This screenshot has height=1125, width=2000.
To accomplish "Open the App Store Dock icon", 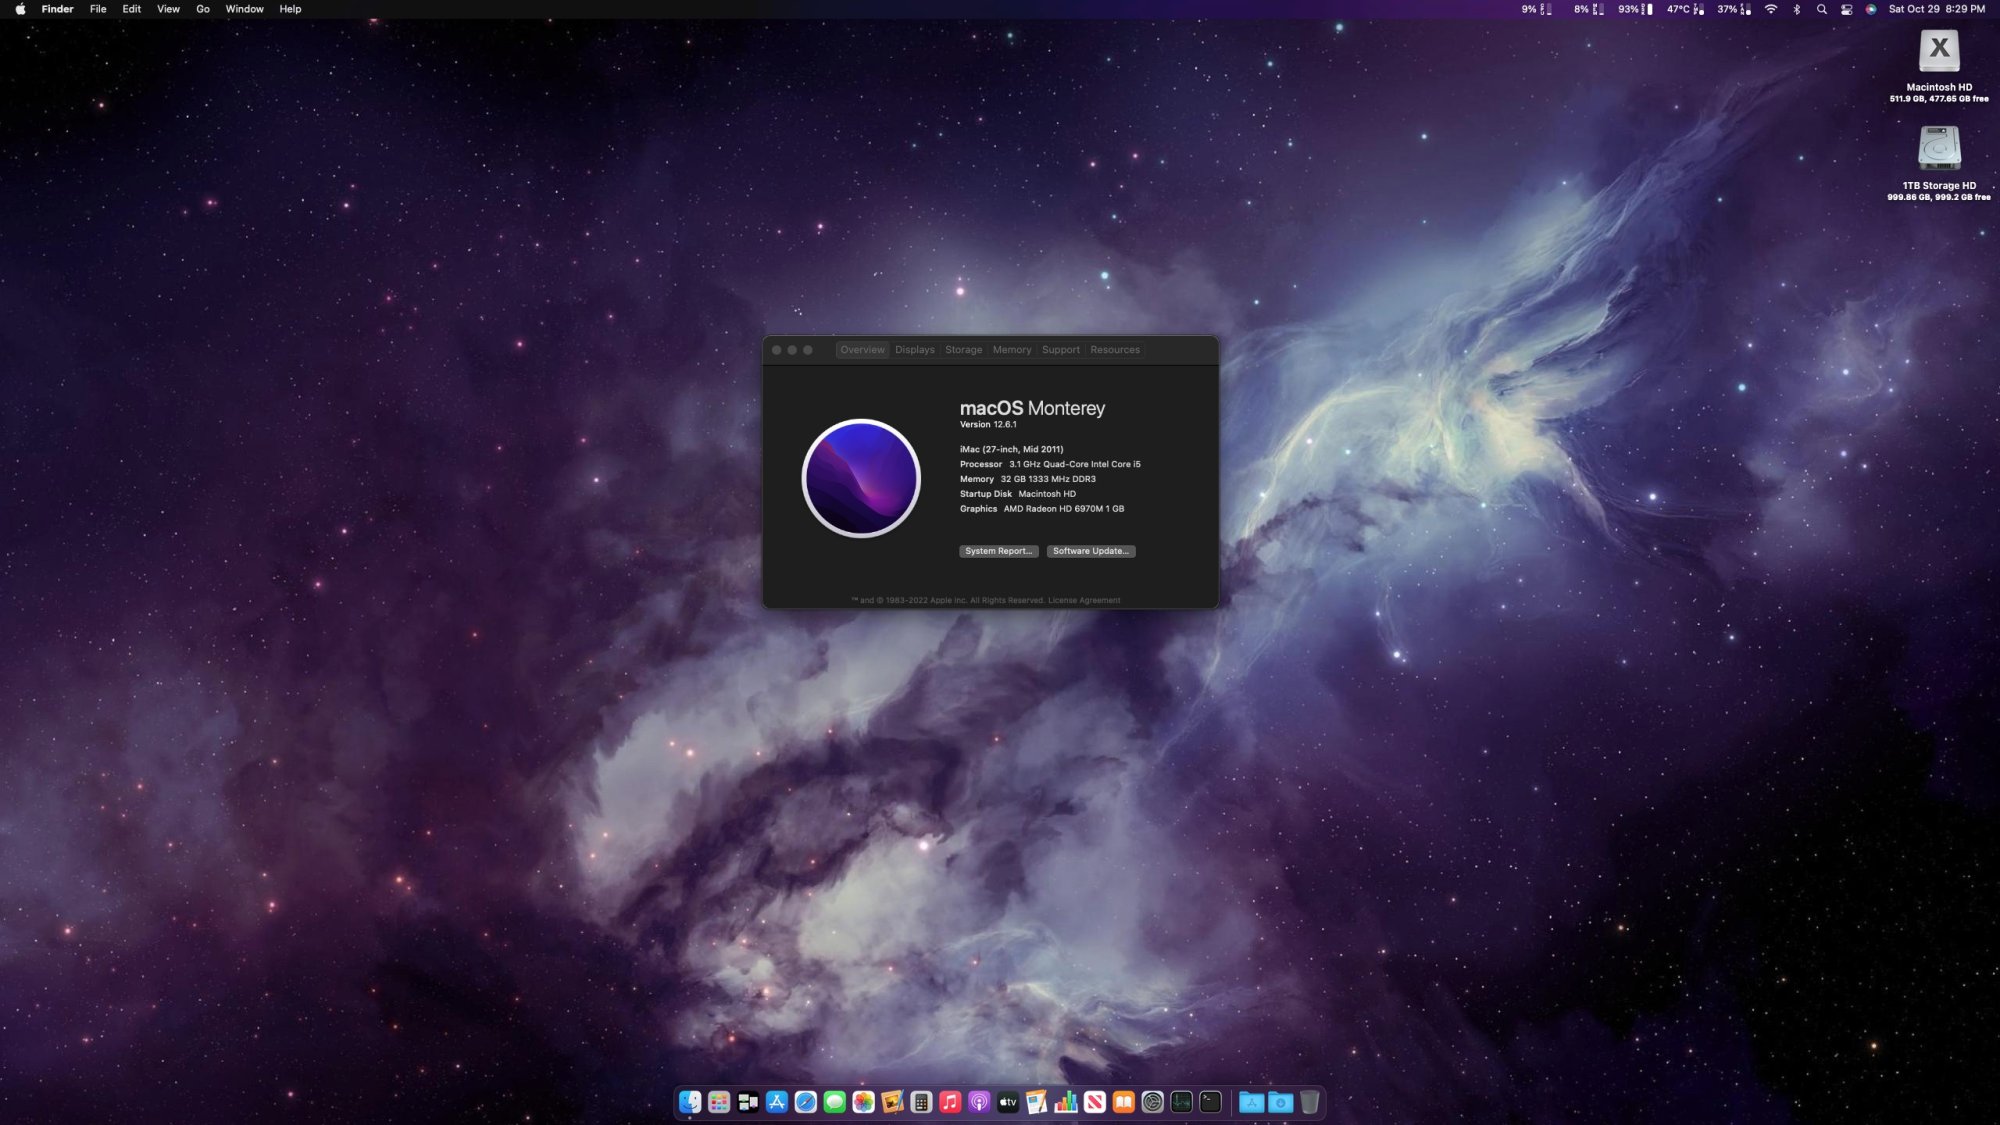I will [777, 1102].
